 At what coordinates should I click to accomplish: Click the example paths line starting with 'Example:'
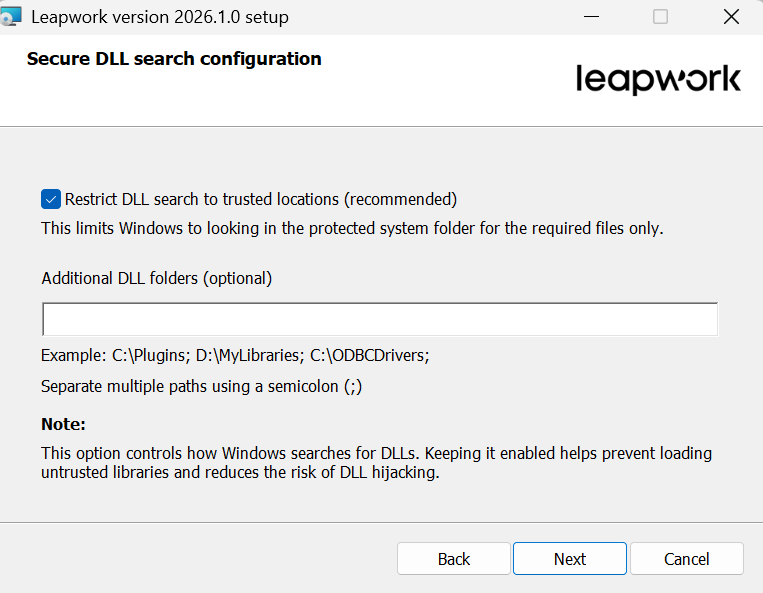coord(236,356)
